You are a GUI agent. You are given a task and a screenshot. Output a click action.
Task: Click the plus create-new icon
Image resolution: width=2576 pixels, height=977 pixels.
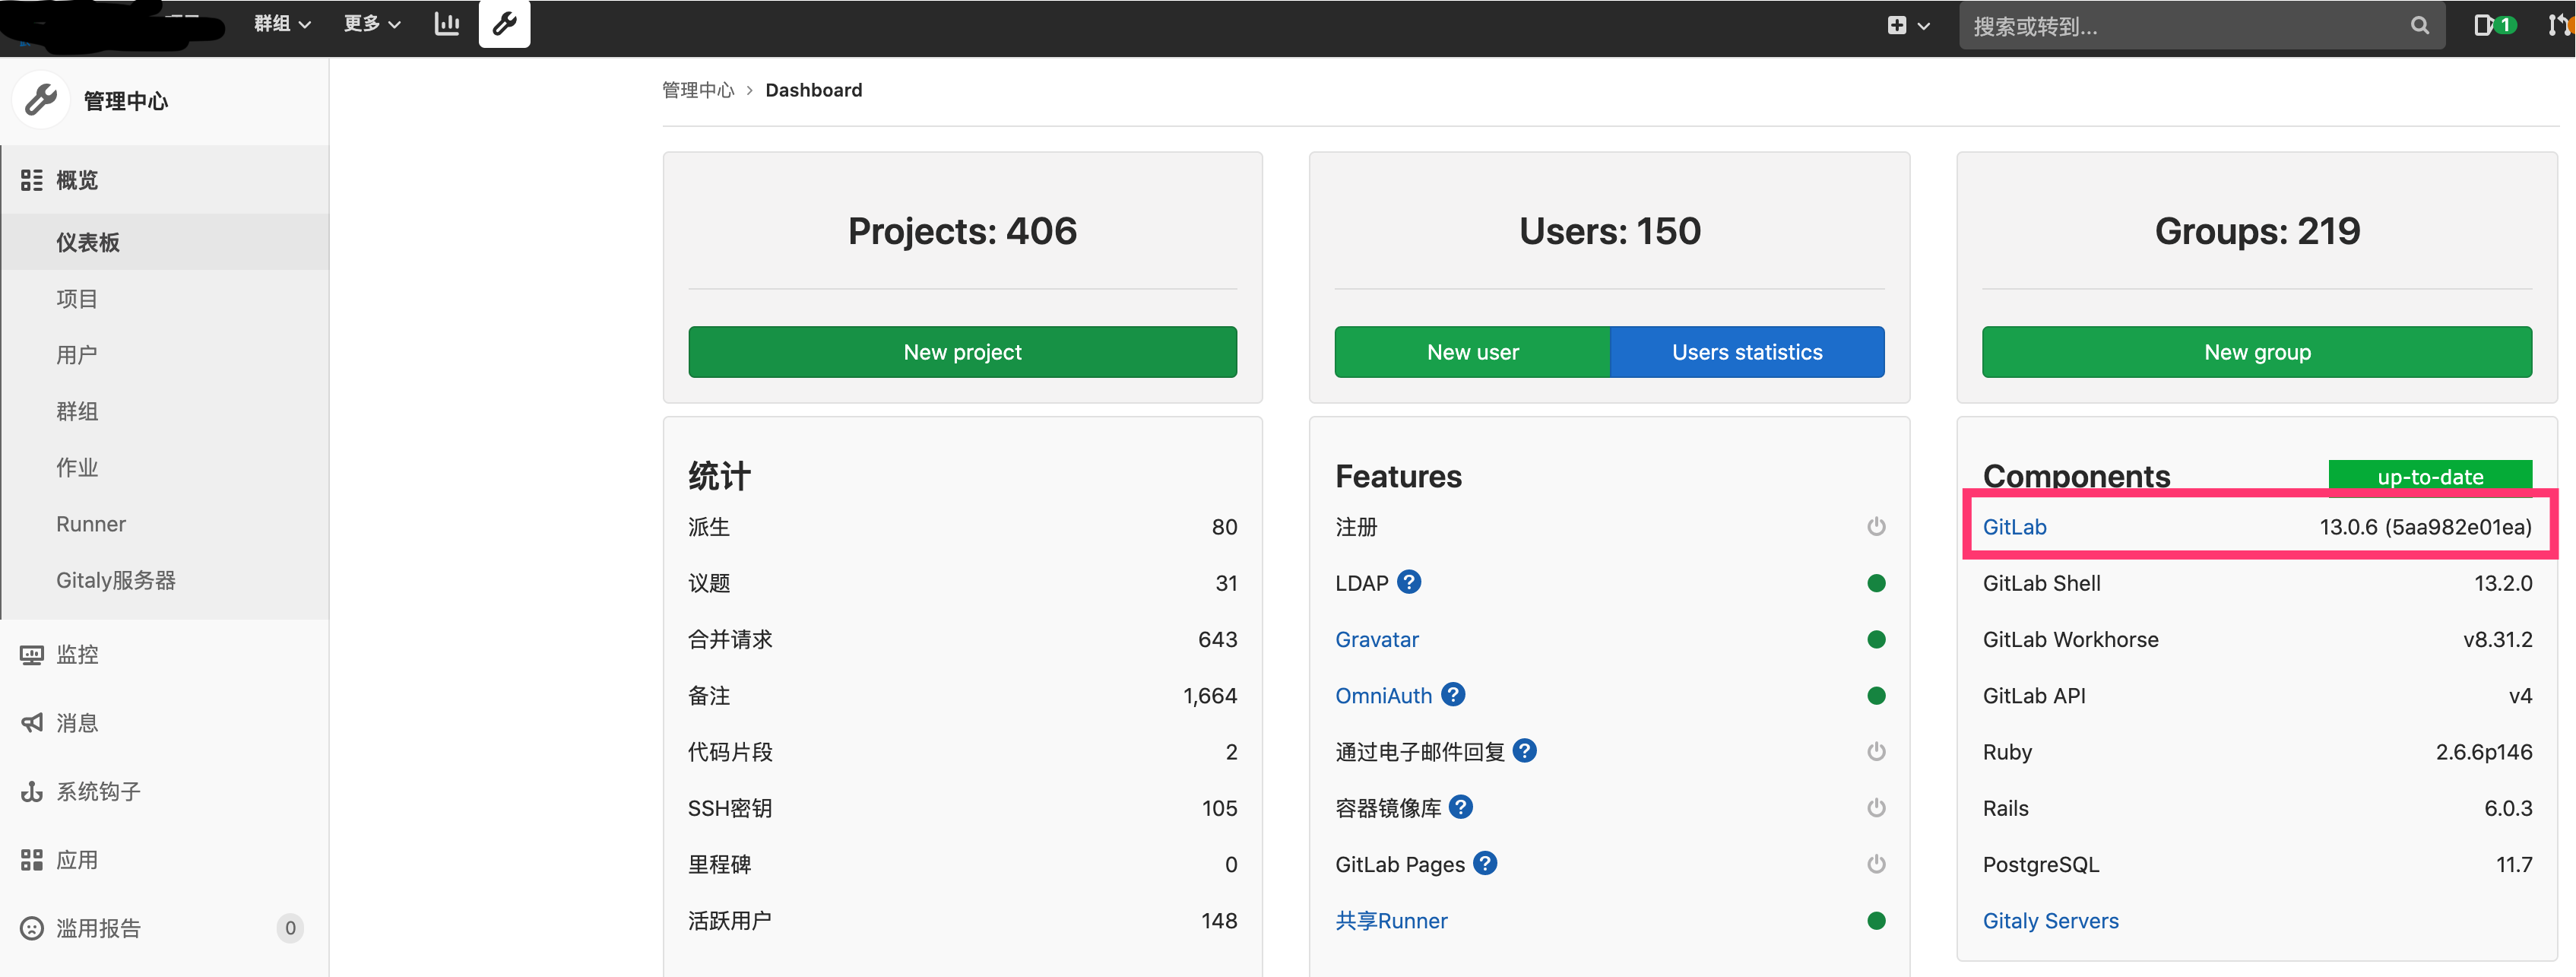(1896, 26)
